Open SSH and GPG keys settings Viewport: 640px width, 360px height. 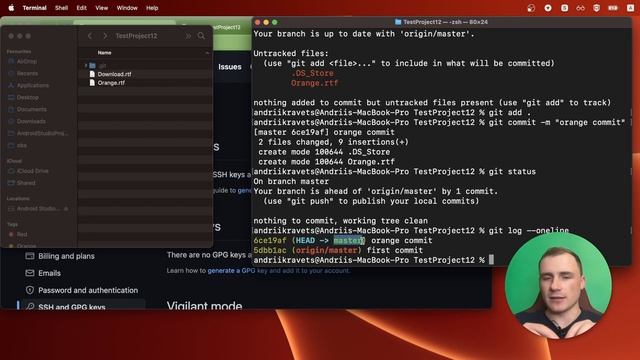72,306
